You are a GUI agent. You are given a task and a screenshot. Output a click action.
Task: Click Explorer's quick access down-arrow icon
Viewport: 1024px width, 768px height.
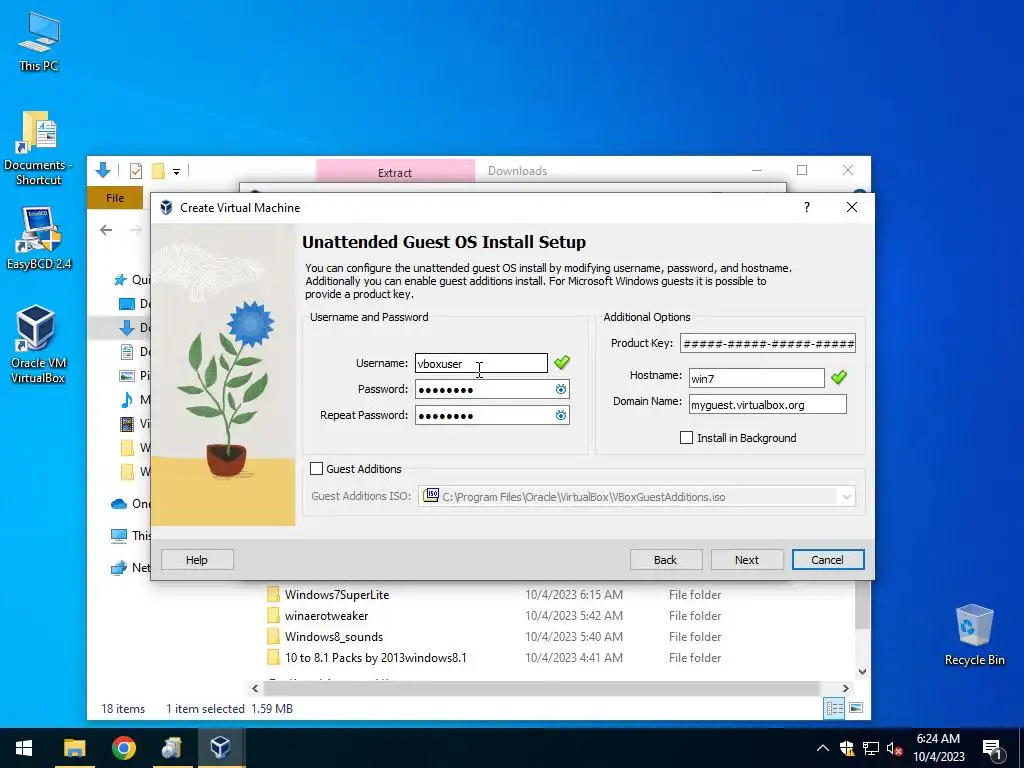103,170
